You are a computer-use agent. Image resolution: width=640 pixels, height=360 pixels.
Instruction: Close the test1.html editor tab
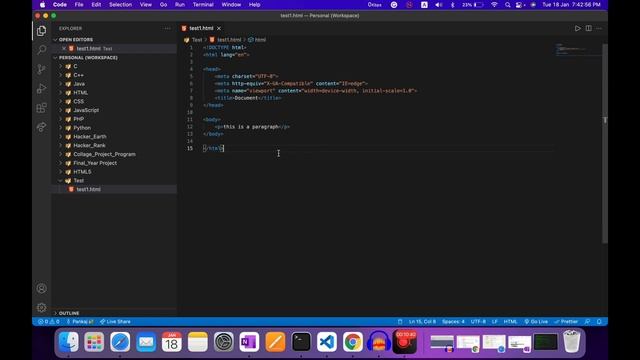point(219,28)
